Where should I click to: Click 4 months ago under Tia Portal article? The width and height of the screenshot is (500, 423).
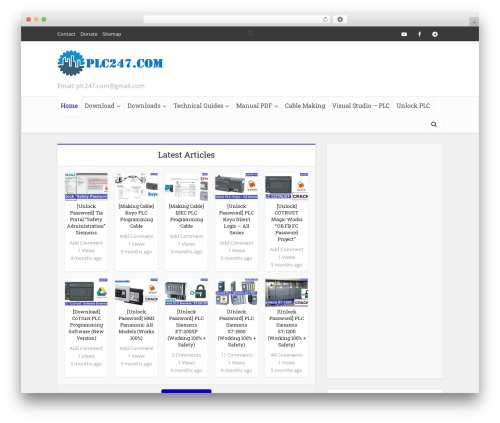click(86, 258)
